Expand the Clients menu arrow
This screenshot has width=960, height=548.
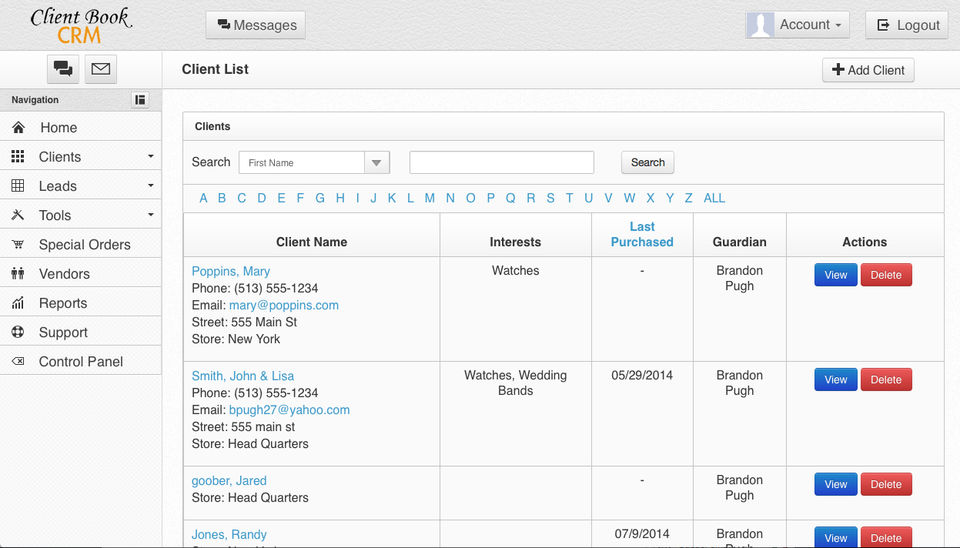coord(151,156)
